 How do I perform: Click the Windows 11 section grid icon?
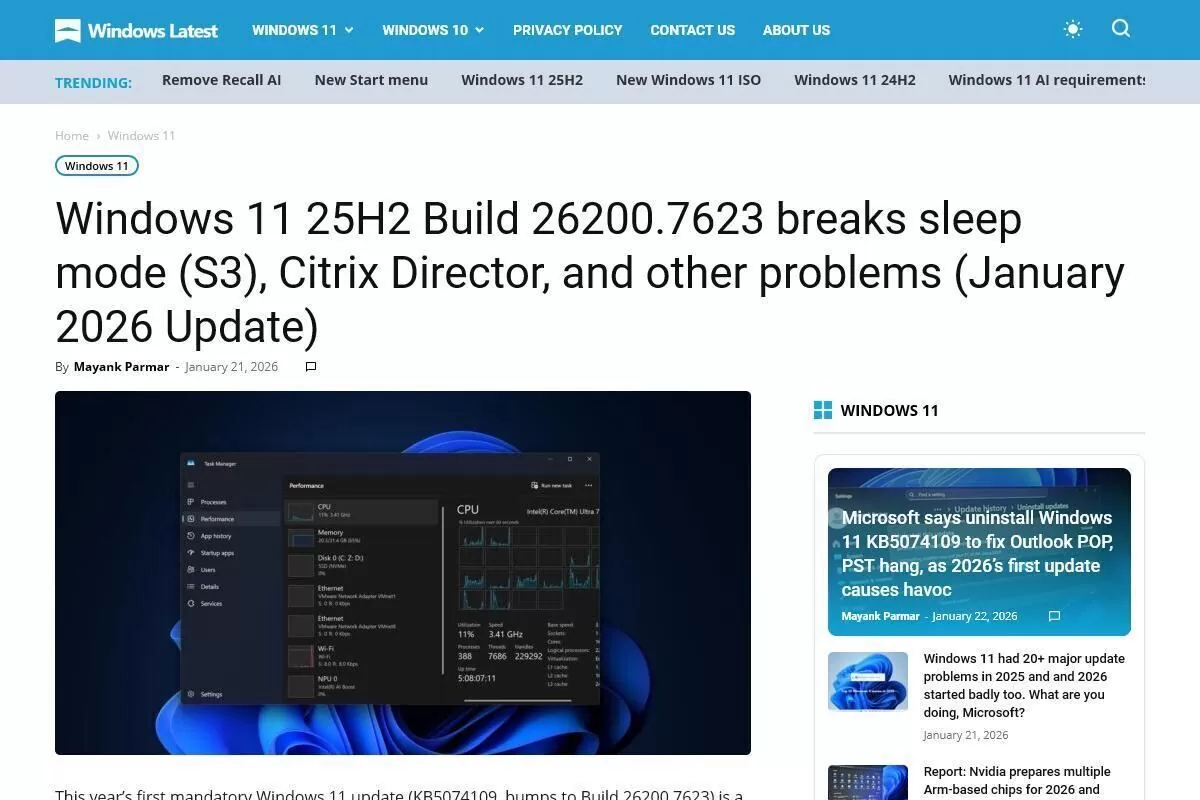[823, 410]
